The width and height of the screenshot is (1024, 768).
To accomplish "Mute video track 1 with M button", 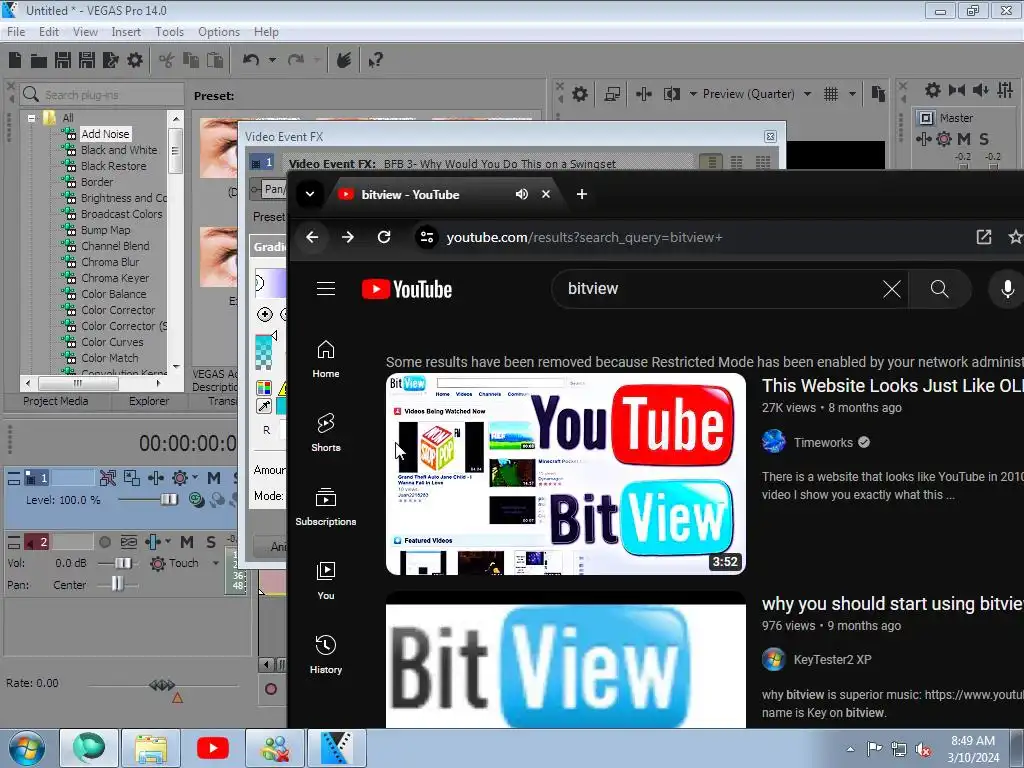I will point(214,478).
